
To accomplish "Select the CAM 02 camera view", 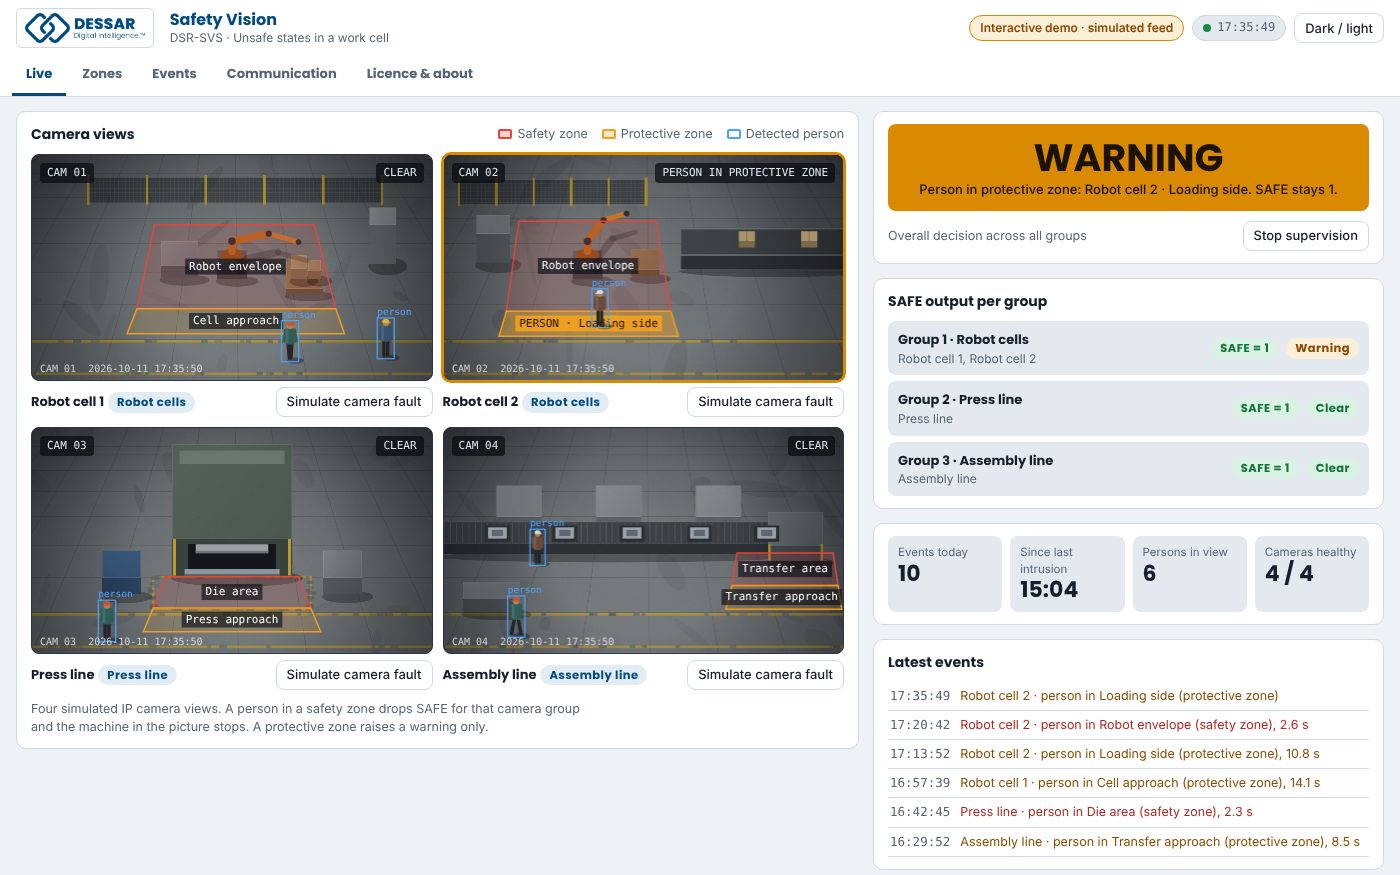I will pos(643,267).
